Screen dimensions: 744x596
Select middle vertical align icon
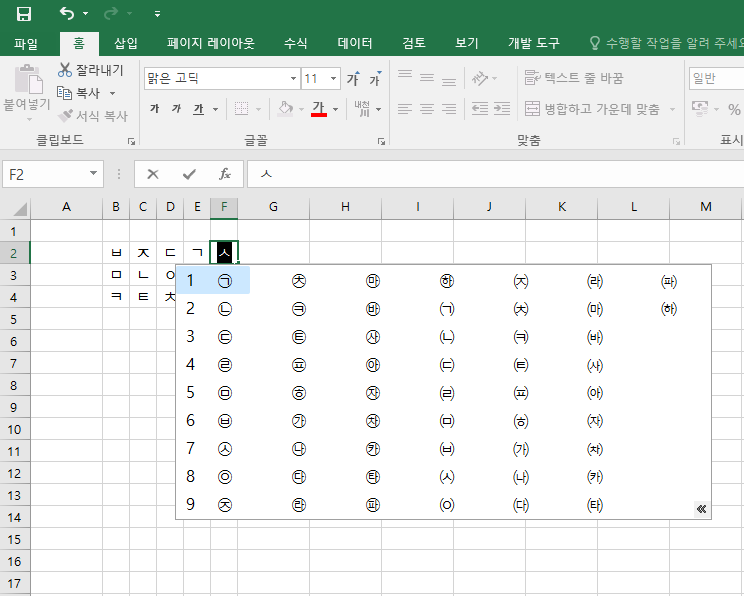coord(427,78)
